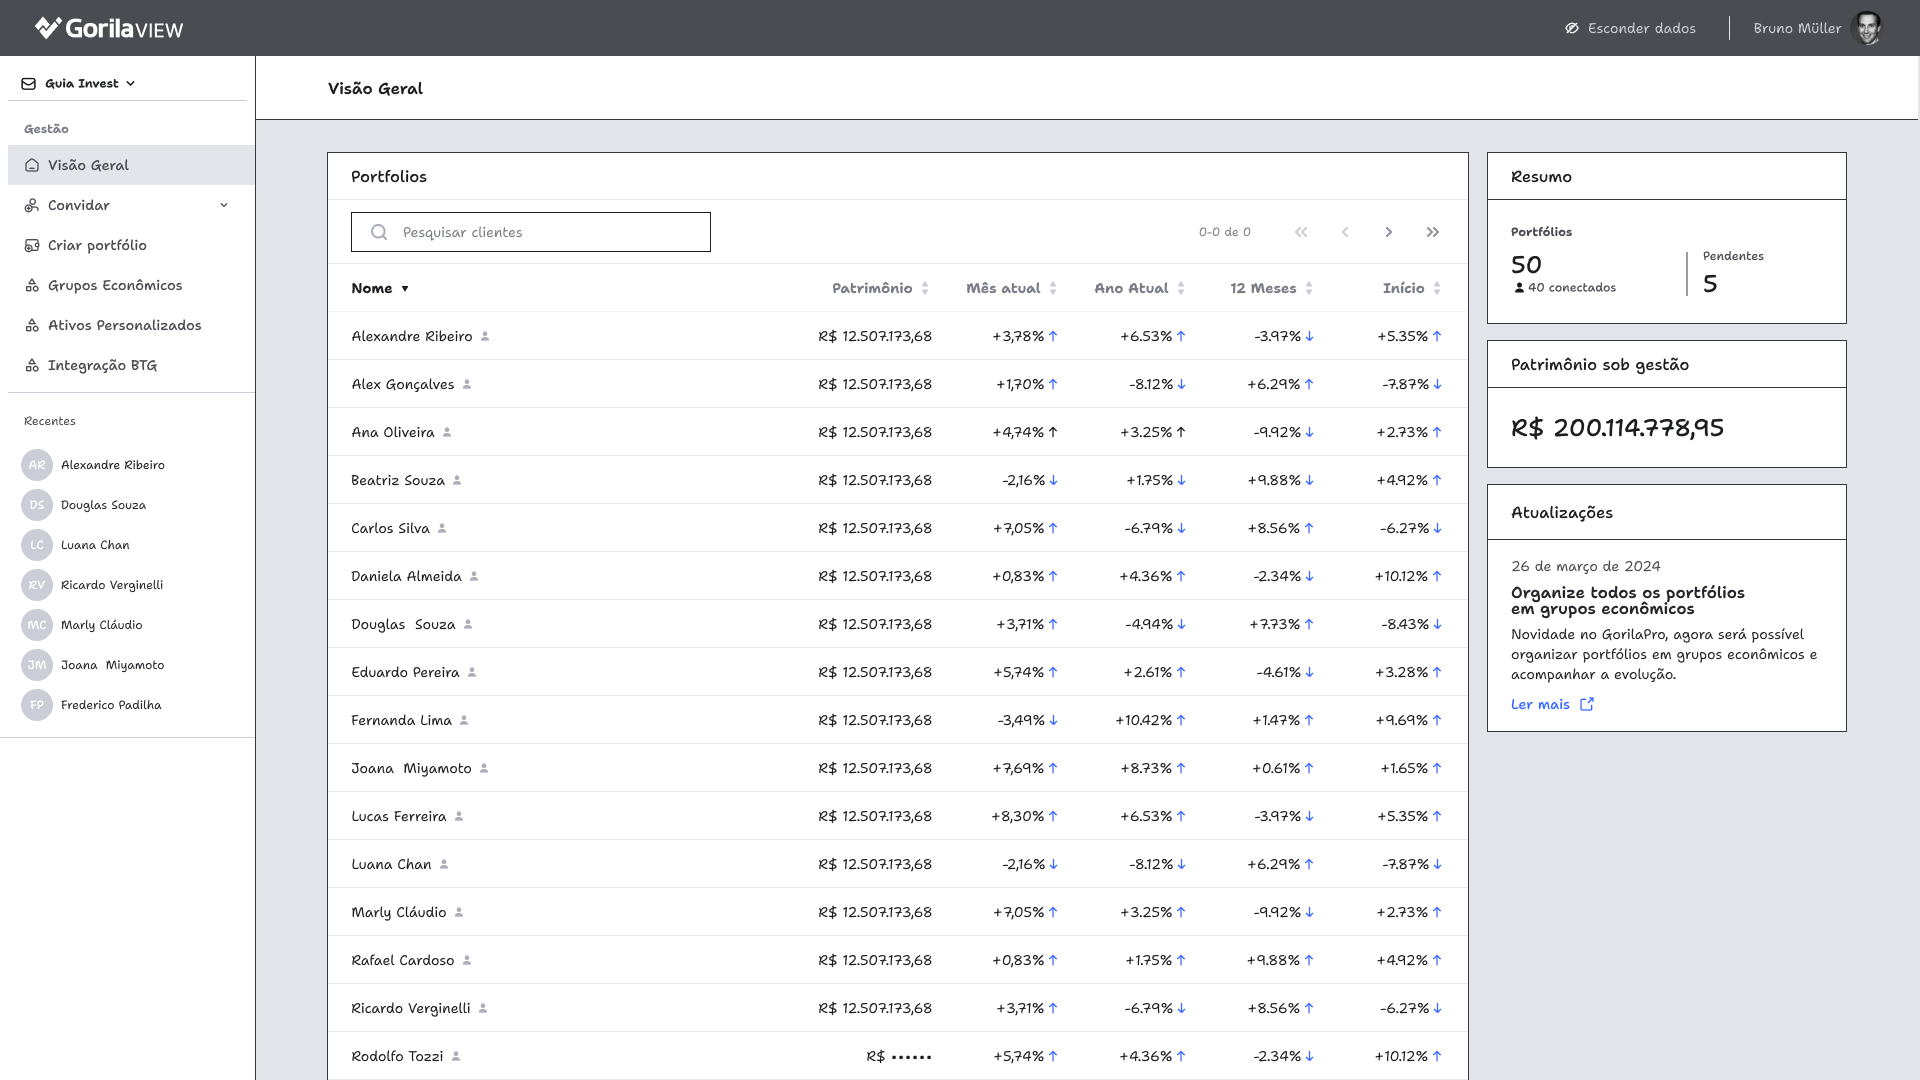This screenshot has height=1080, width=1920.
Task: Click the external link icon beside Ler mais
Action: pyautogui.click(x=1587, y=704)
